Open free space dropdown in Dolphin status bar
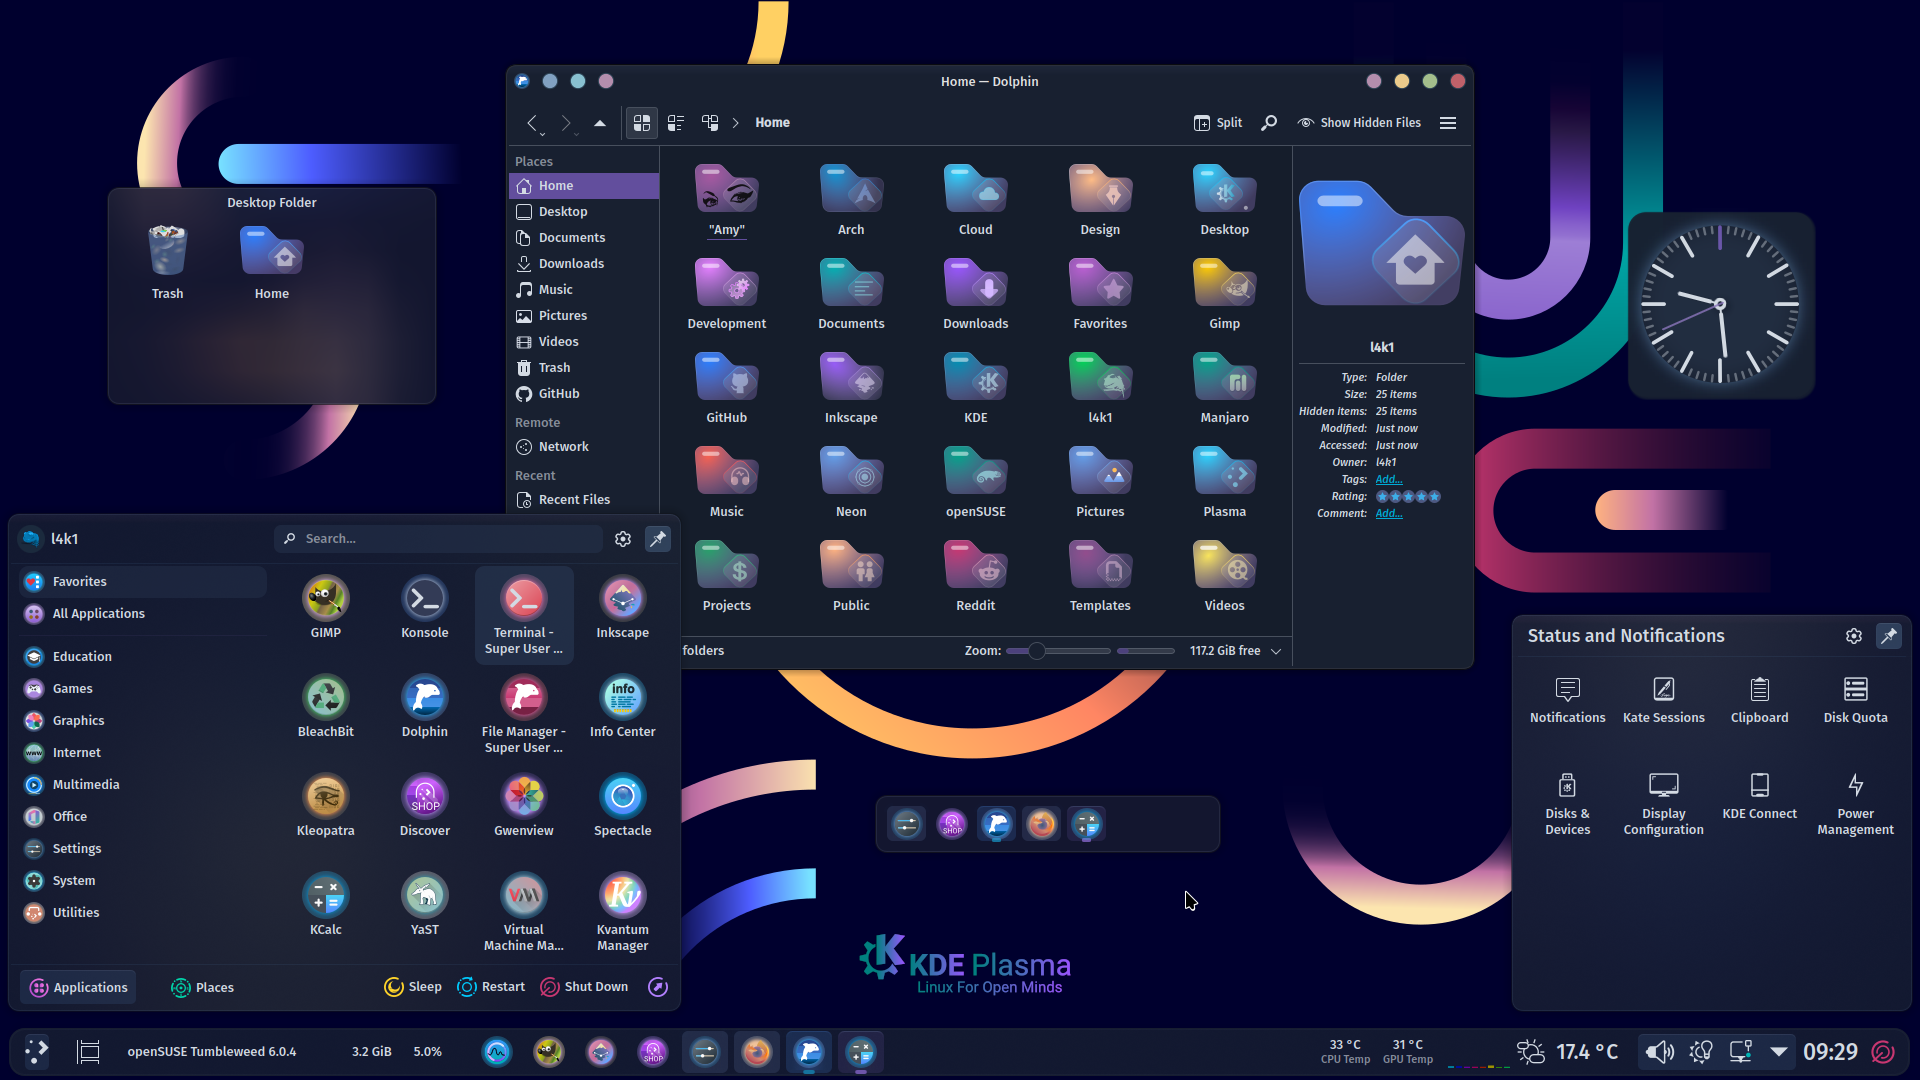The width and height of the screenshot is (1920, 1080). pyautogui.click(x=1276, y=651)
